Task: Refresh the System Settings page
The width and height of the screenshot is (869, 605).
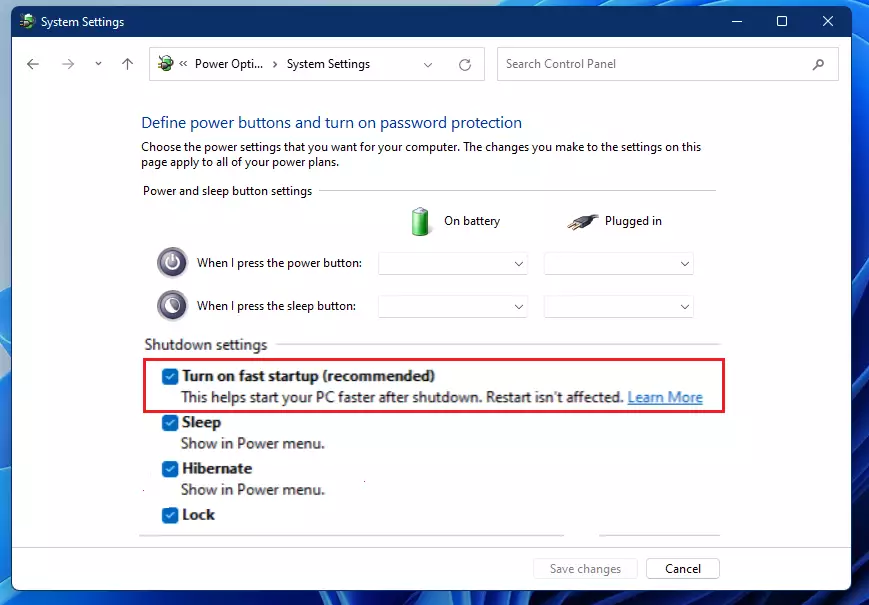Action: pyautogui.click(x=465, y=64)
